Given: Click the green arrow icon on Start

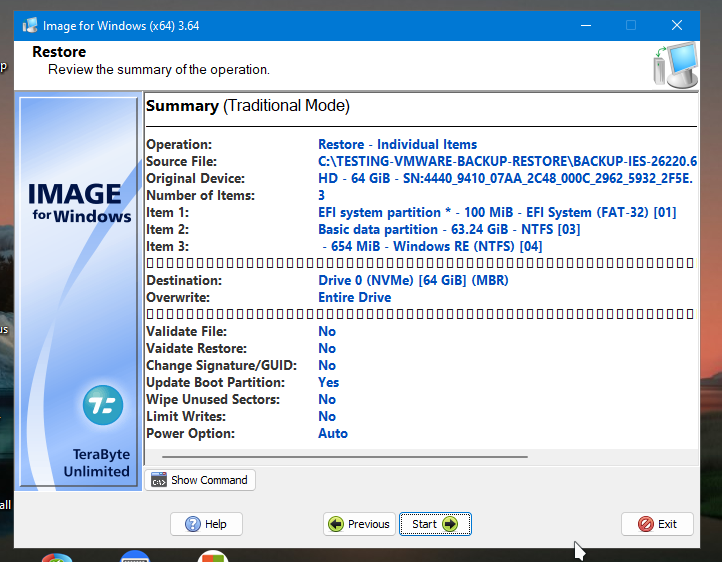Looking at the screenshot, I should tap(450, 524).
